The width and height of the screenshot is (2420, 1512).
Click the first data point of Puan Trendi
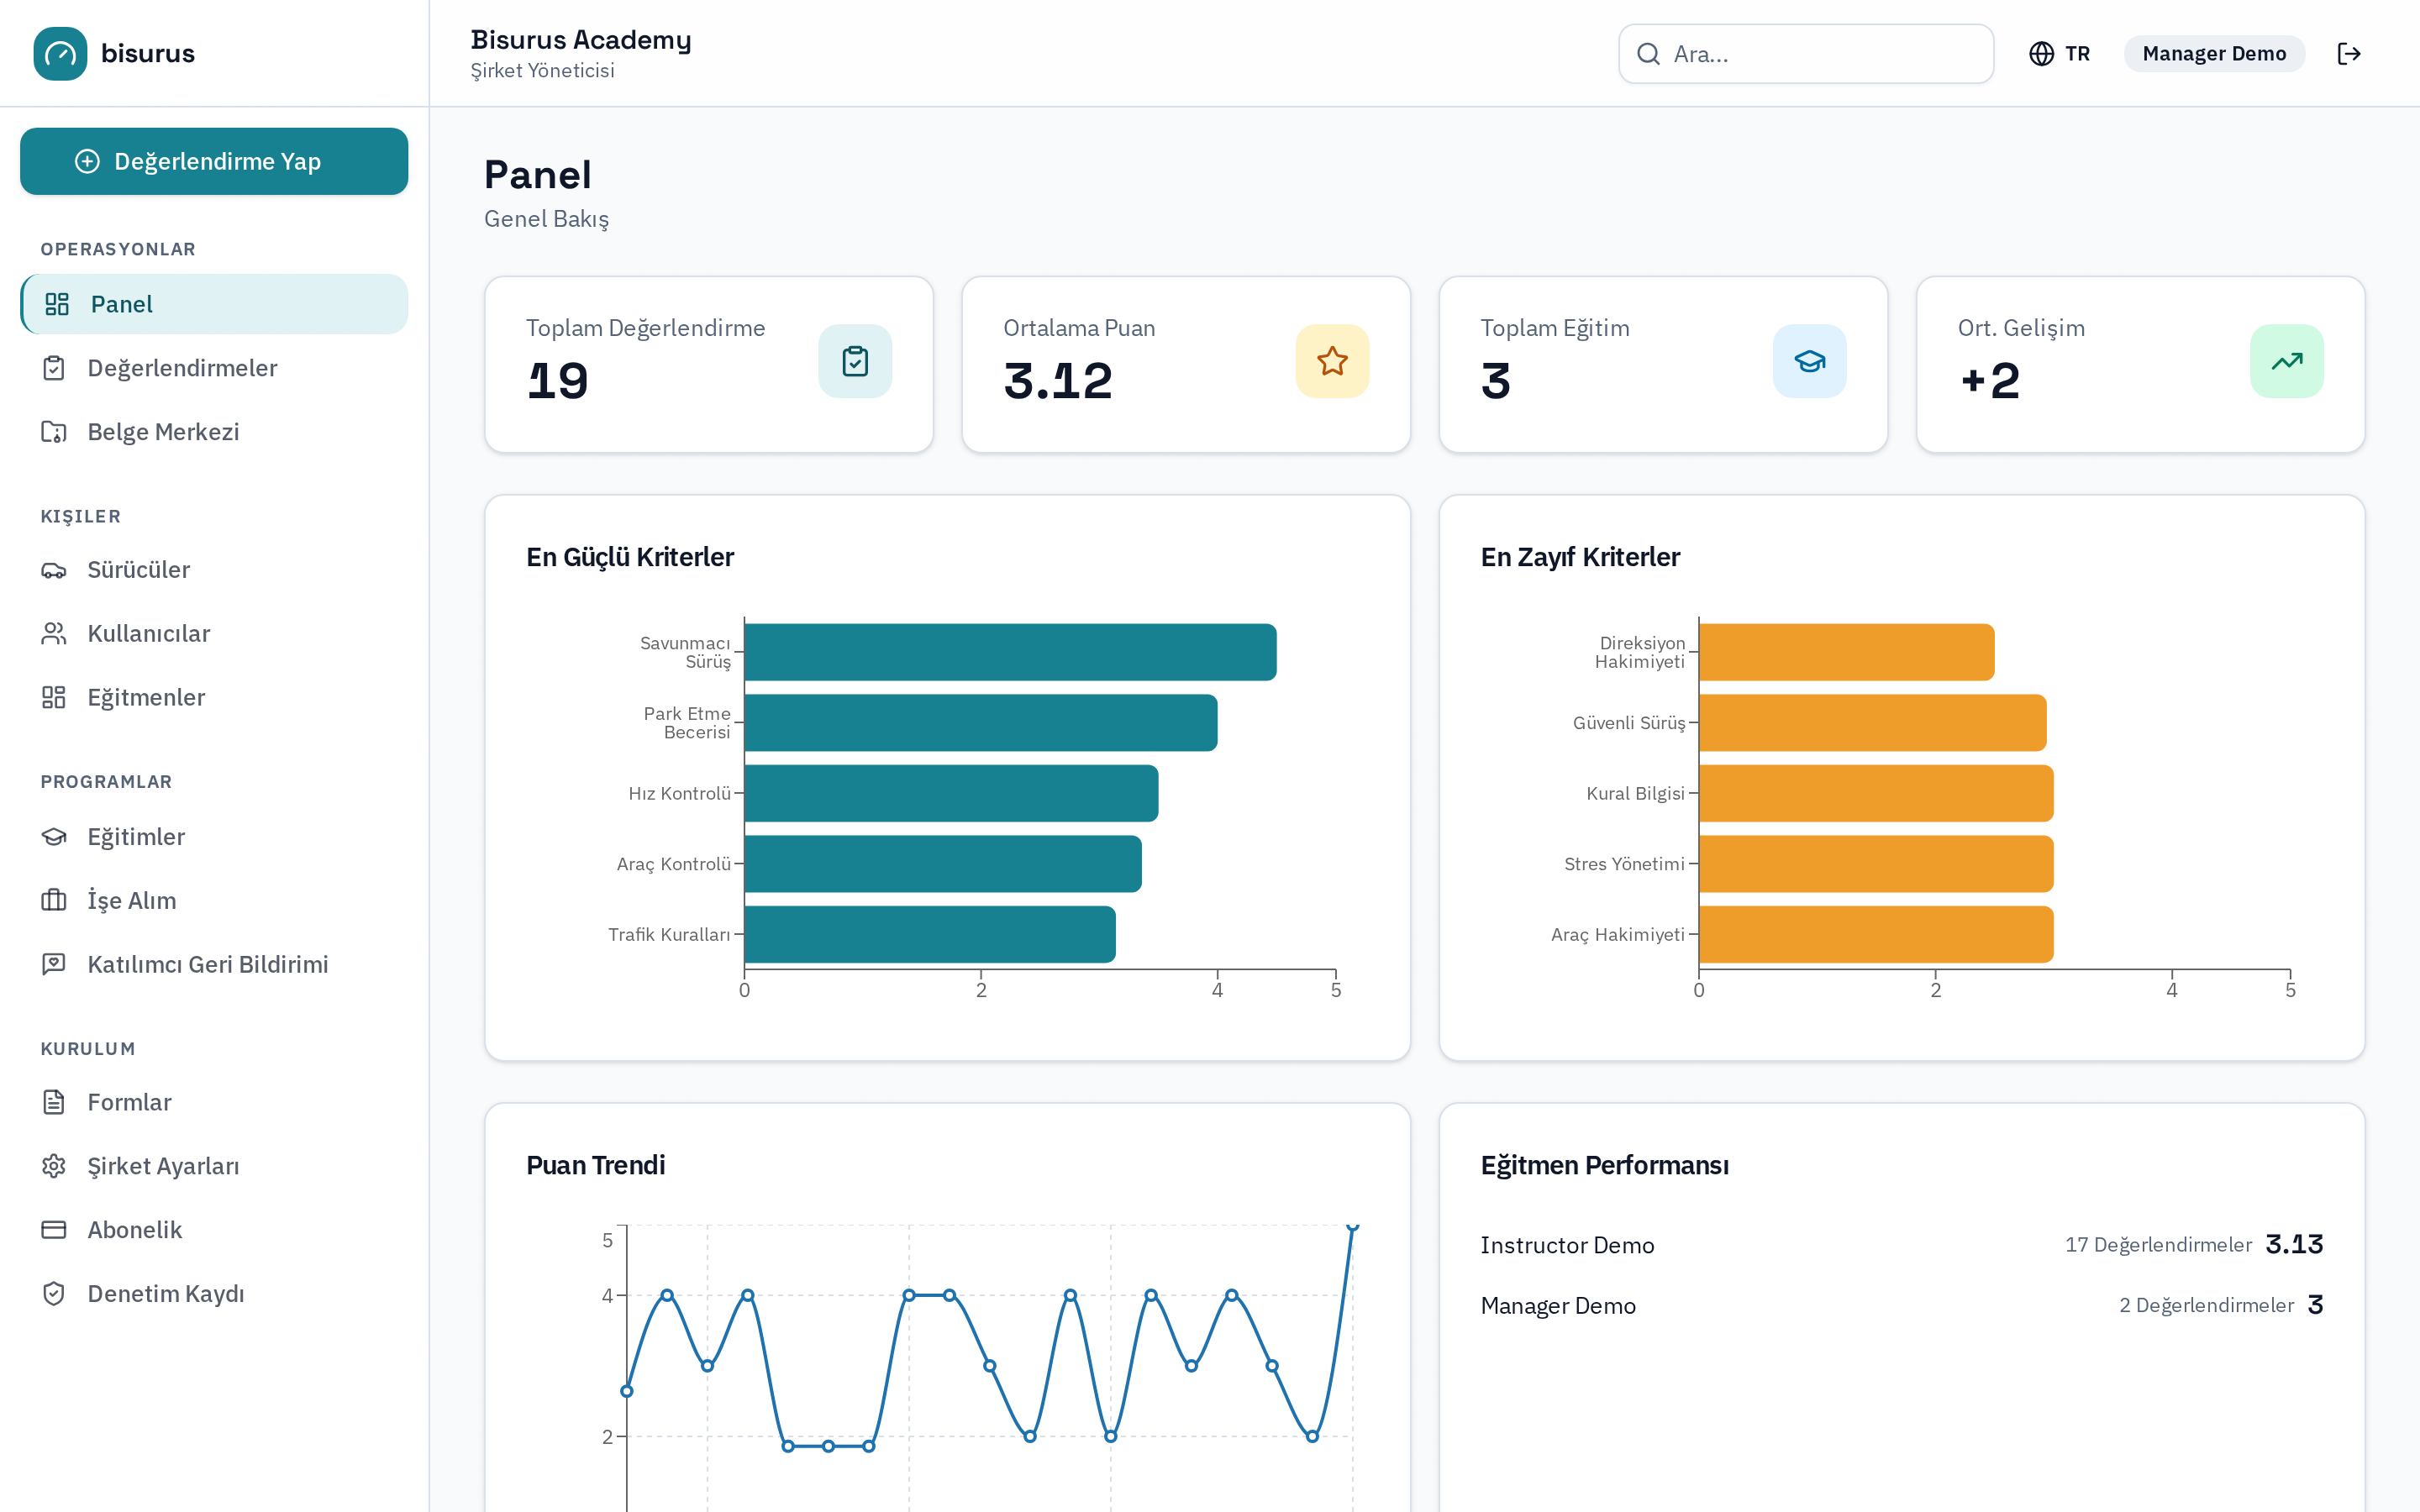click(x=627, y=1391)
